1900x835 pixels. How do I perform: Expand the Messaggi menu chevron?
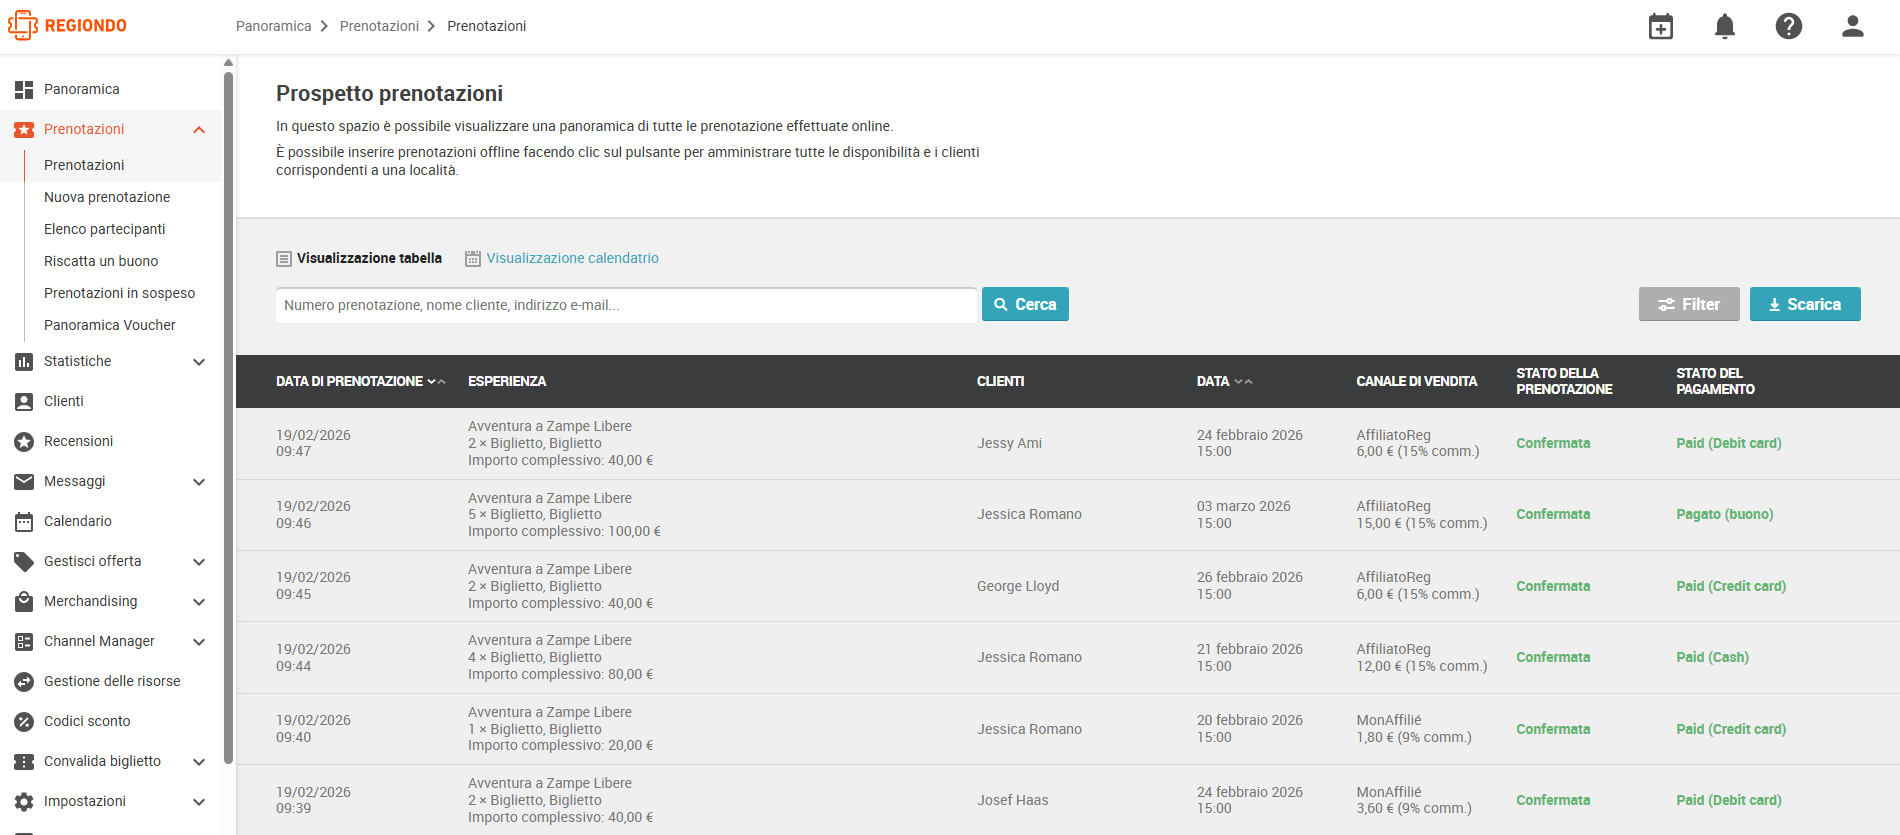pyautogui.click(x=199, y=481)
